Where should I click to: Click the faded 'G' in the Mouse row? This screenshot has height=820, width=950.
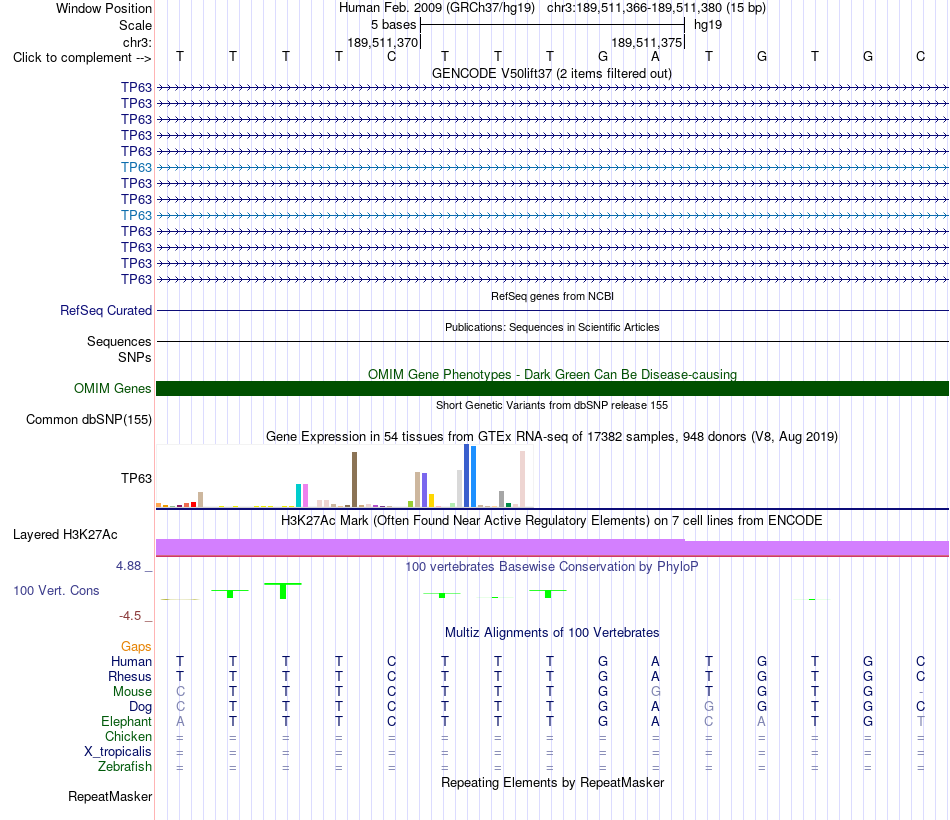655,692
